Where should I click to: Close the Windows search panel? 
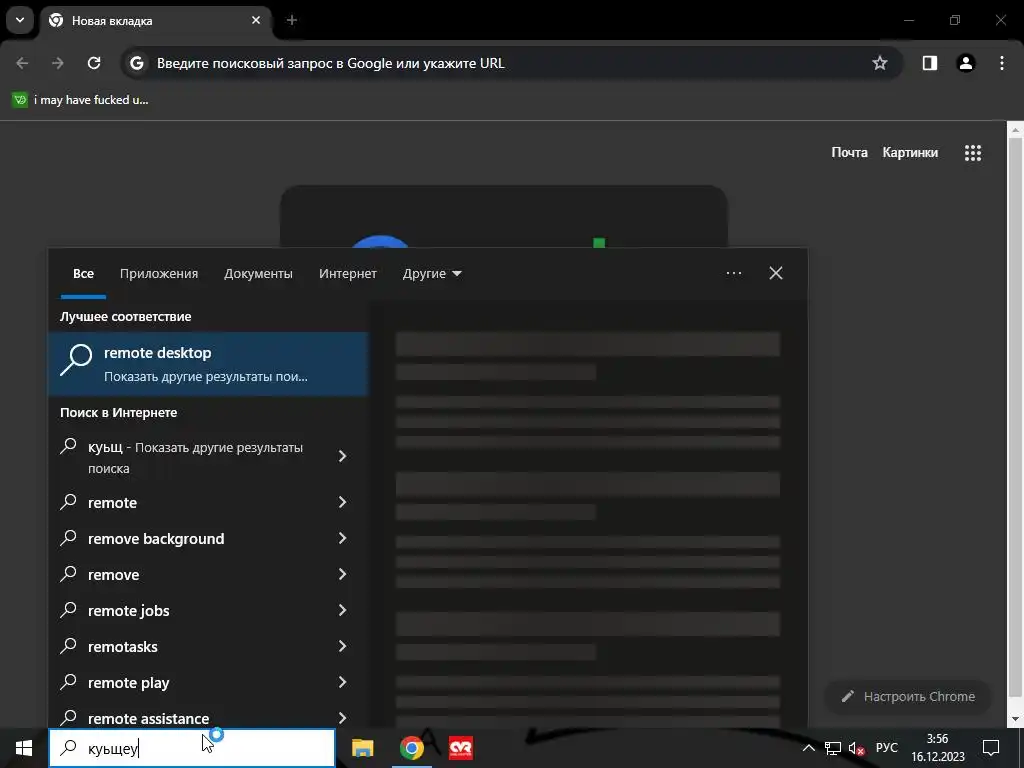tap(776, 273)
